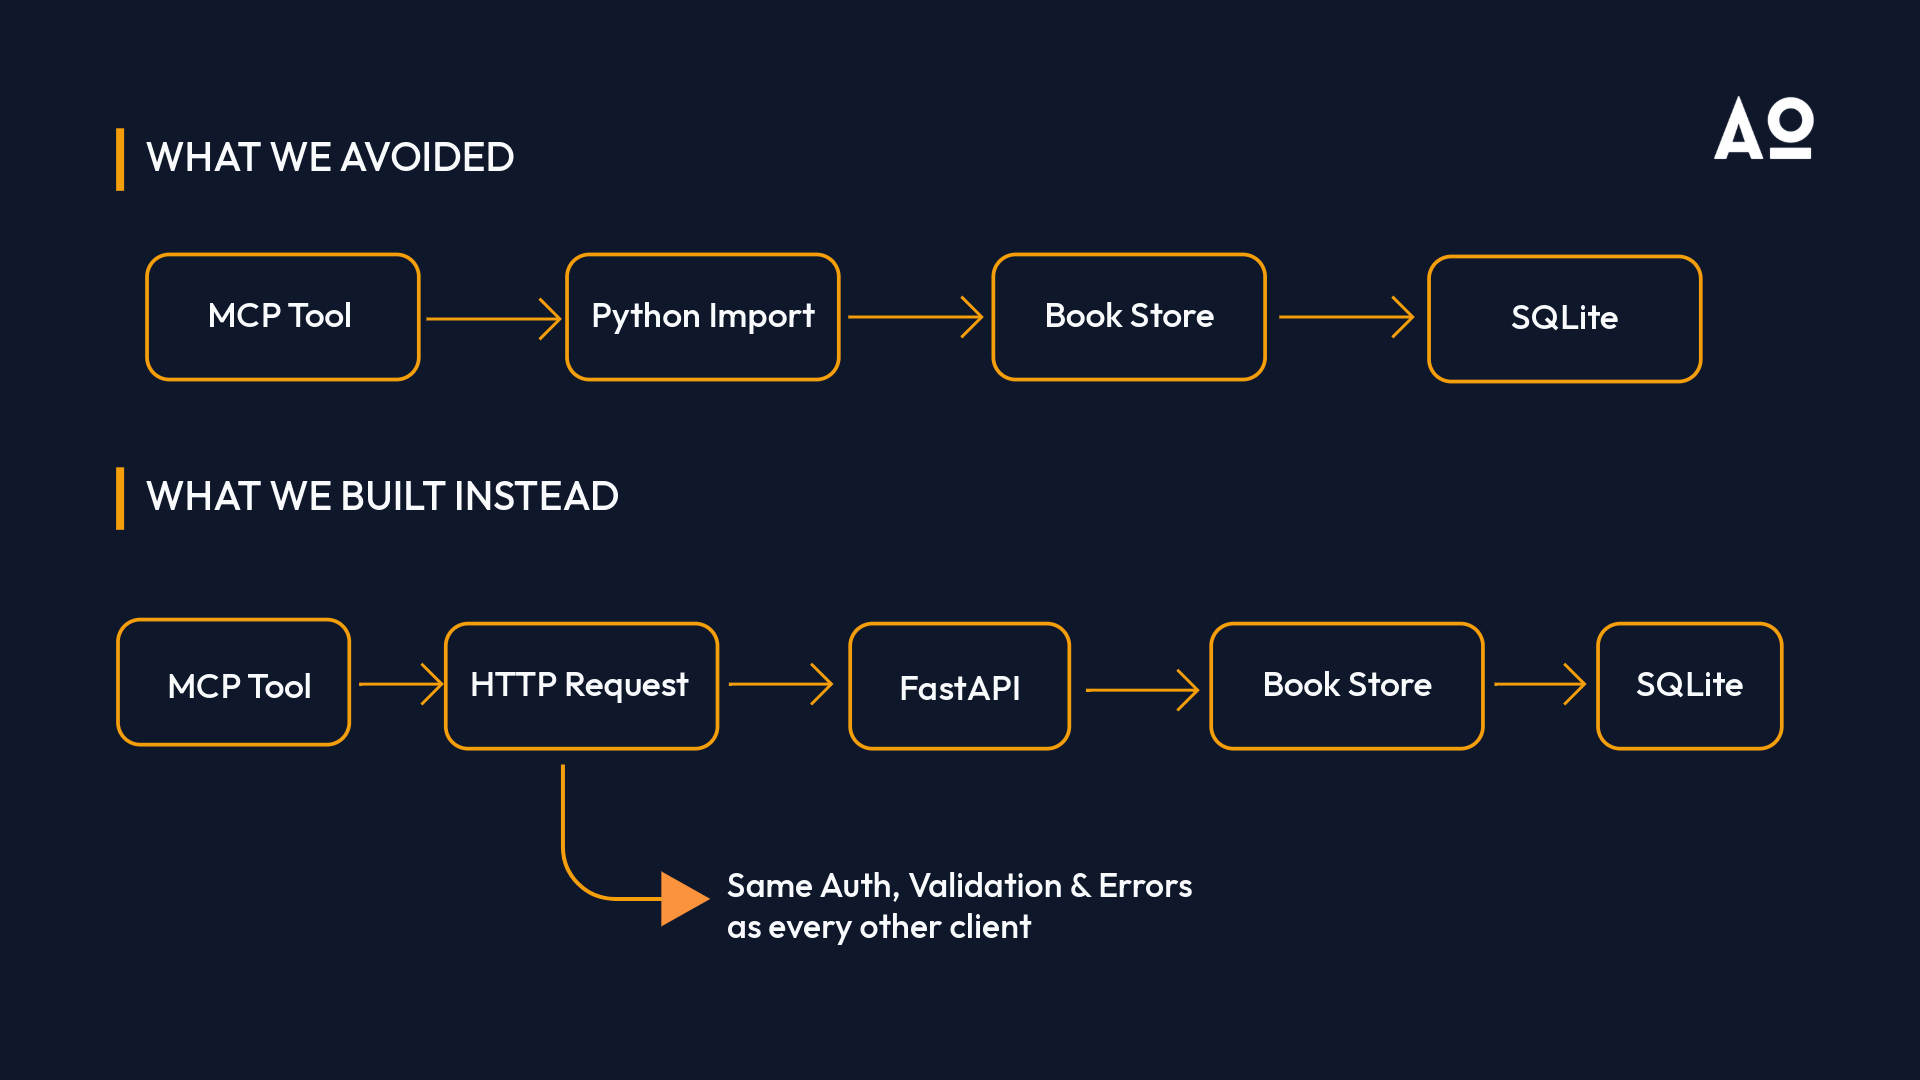Viewport: 1920px width, 1080px height.
Task: Select the SQLite box in the bottom row
Action: coord(1690,686)
